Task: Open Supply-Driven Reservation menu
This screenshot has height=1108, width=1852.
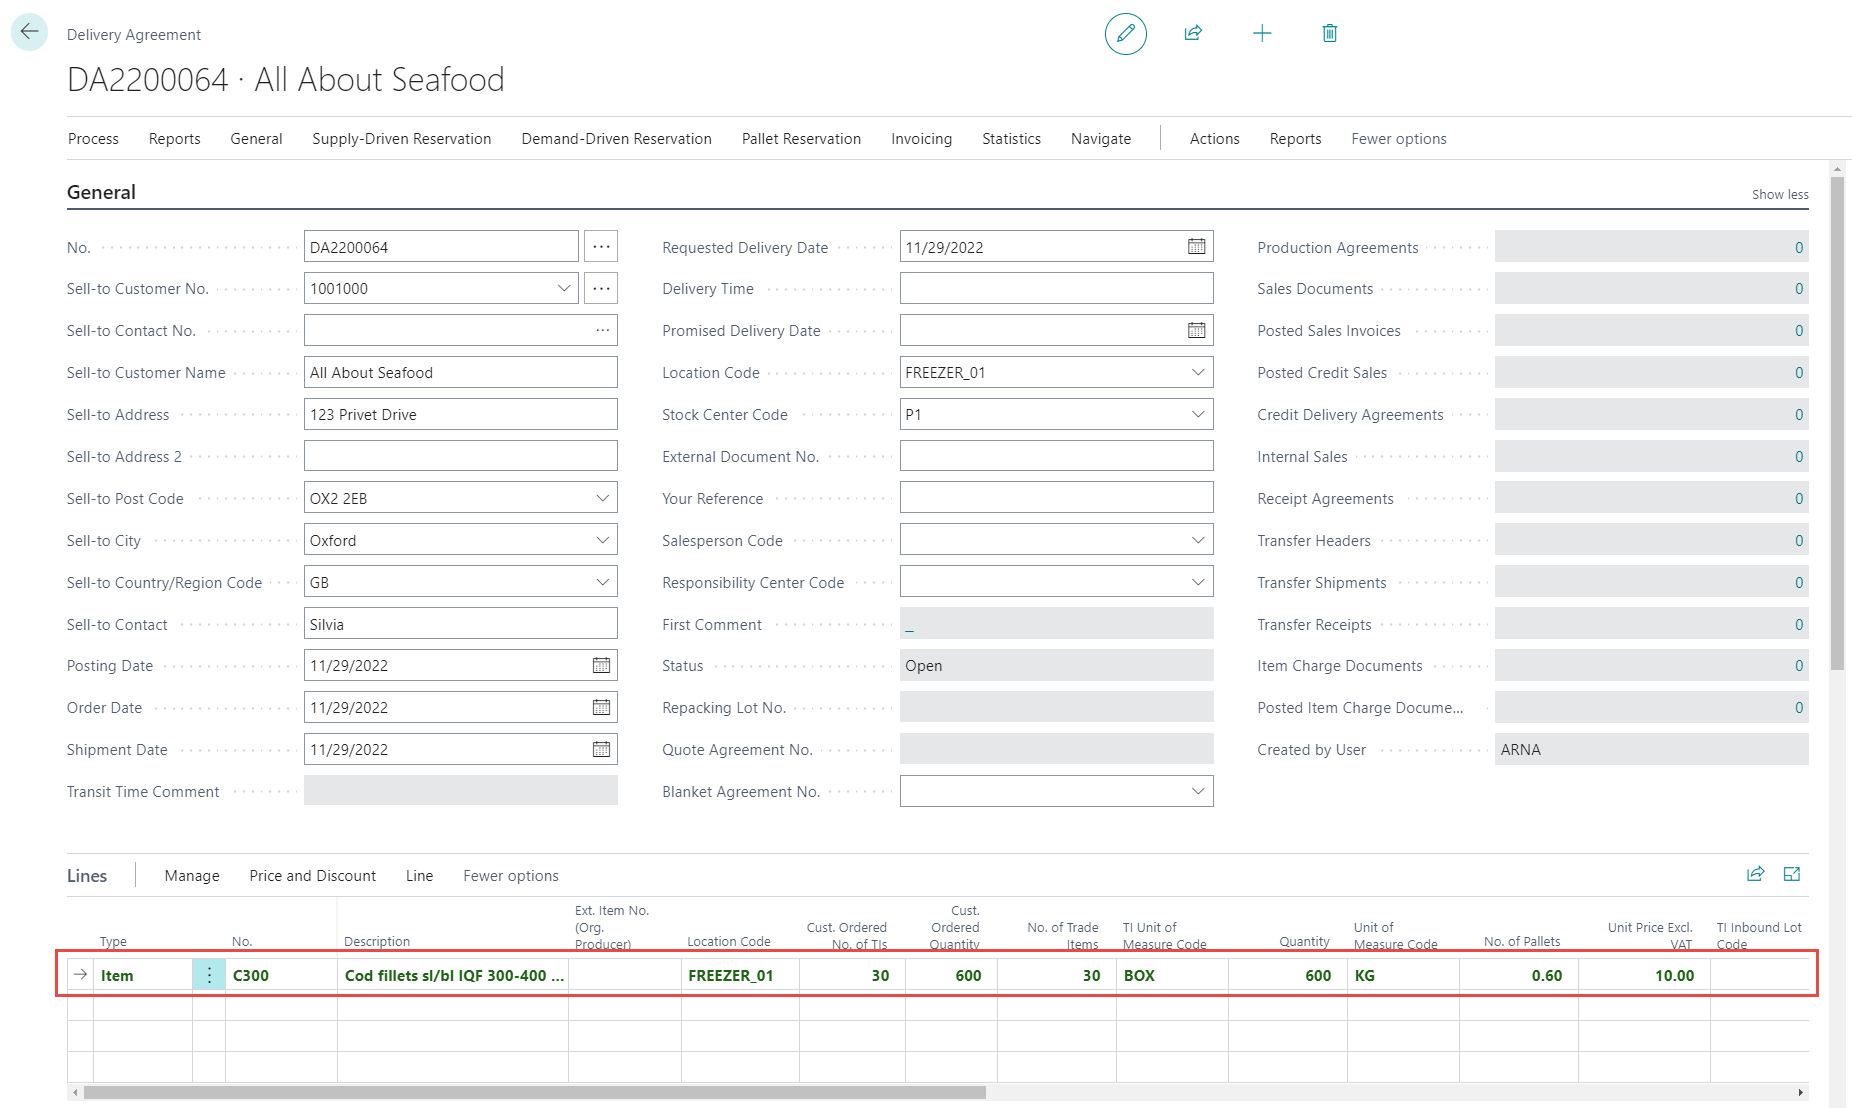Action: pyautogui.click(x=401, y=139)
